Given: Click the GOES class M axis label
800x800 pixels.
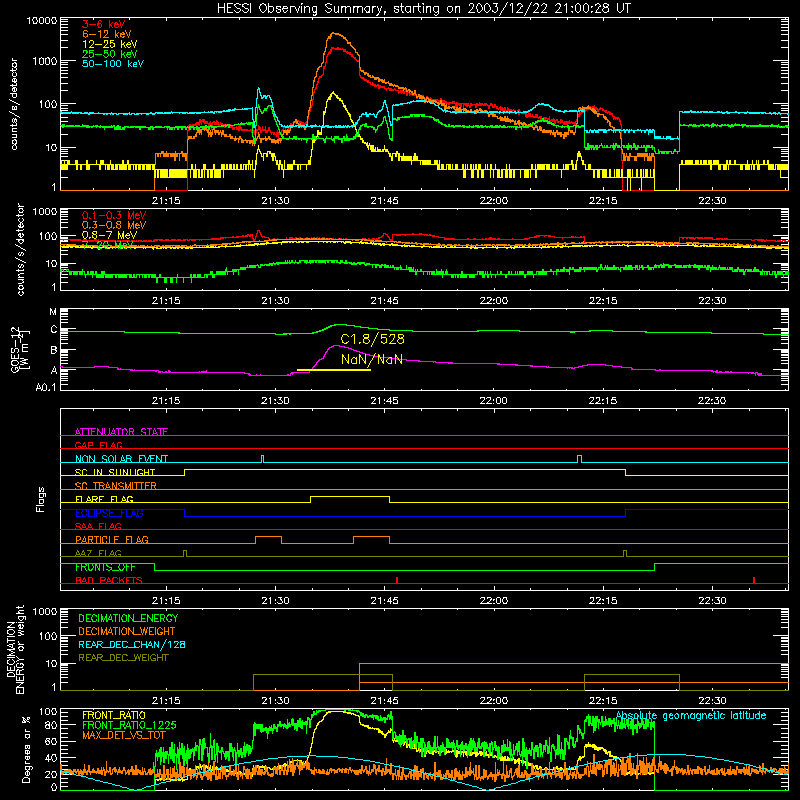Looking at the screenshot, I should click(x=53, y=312).
